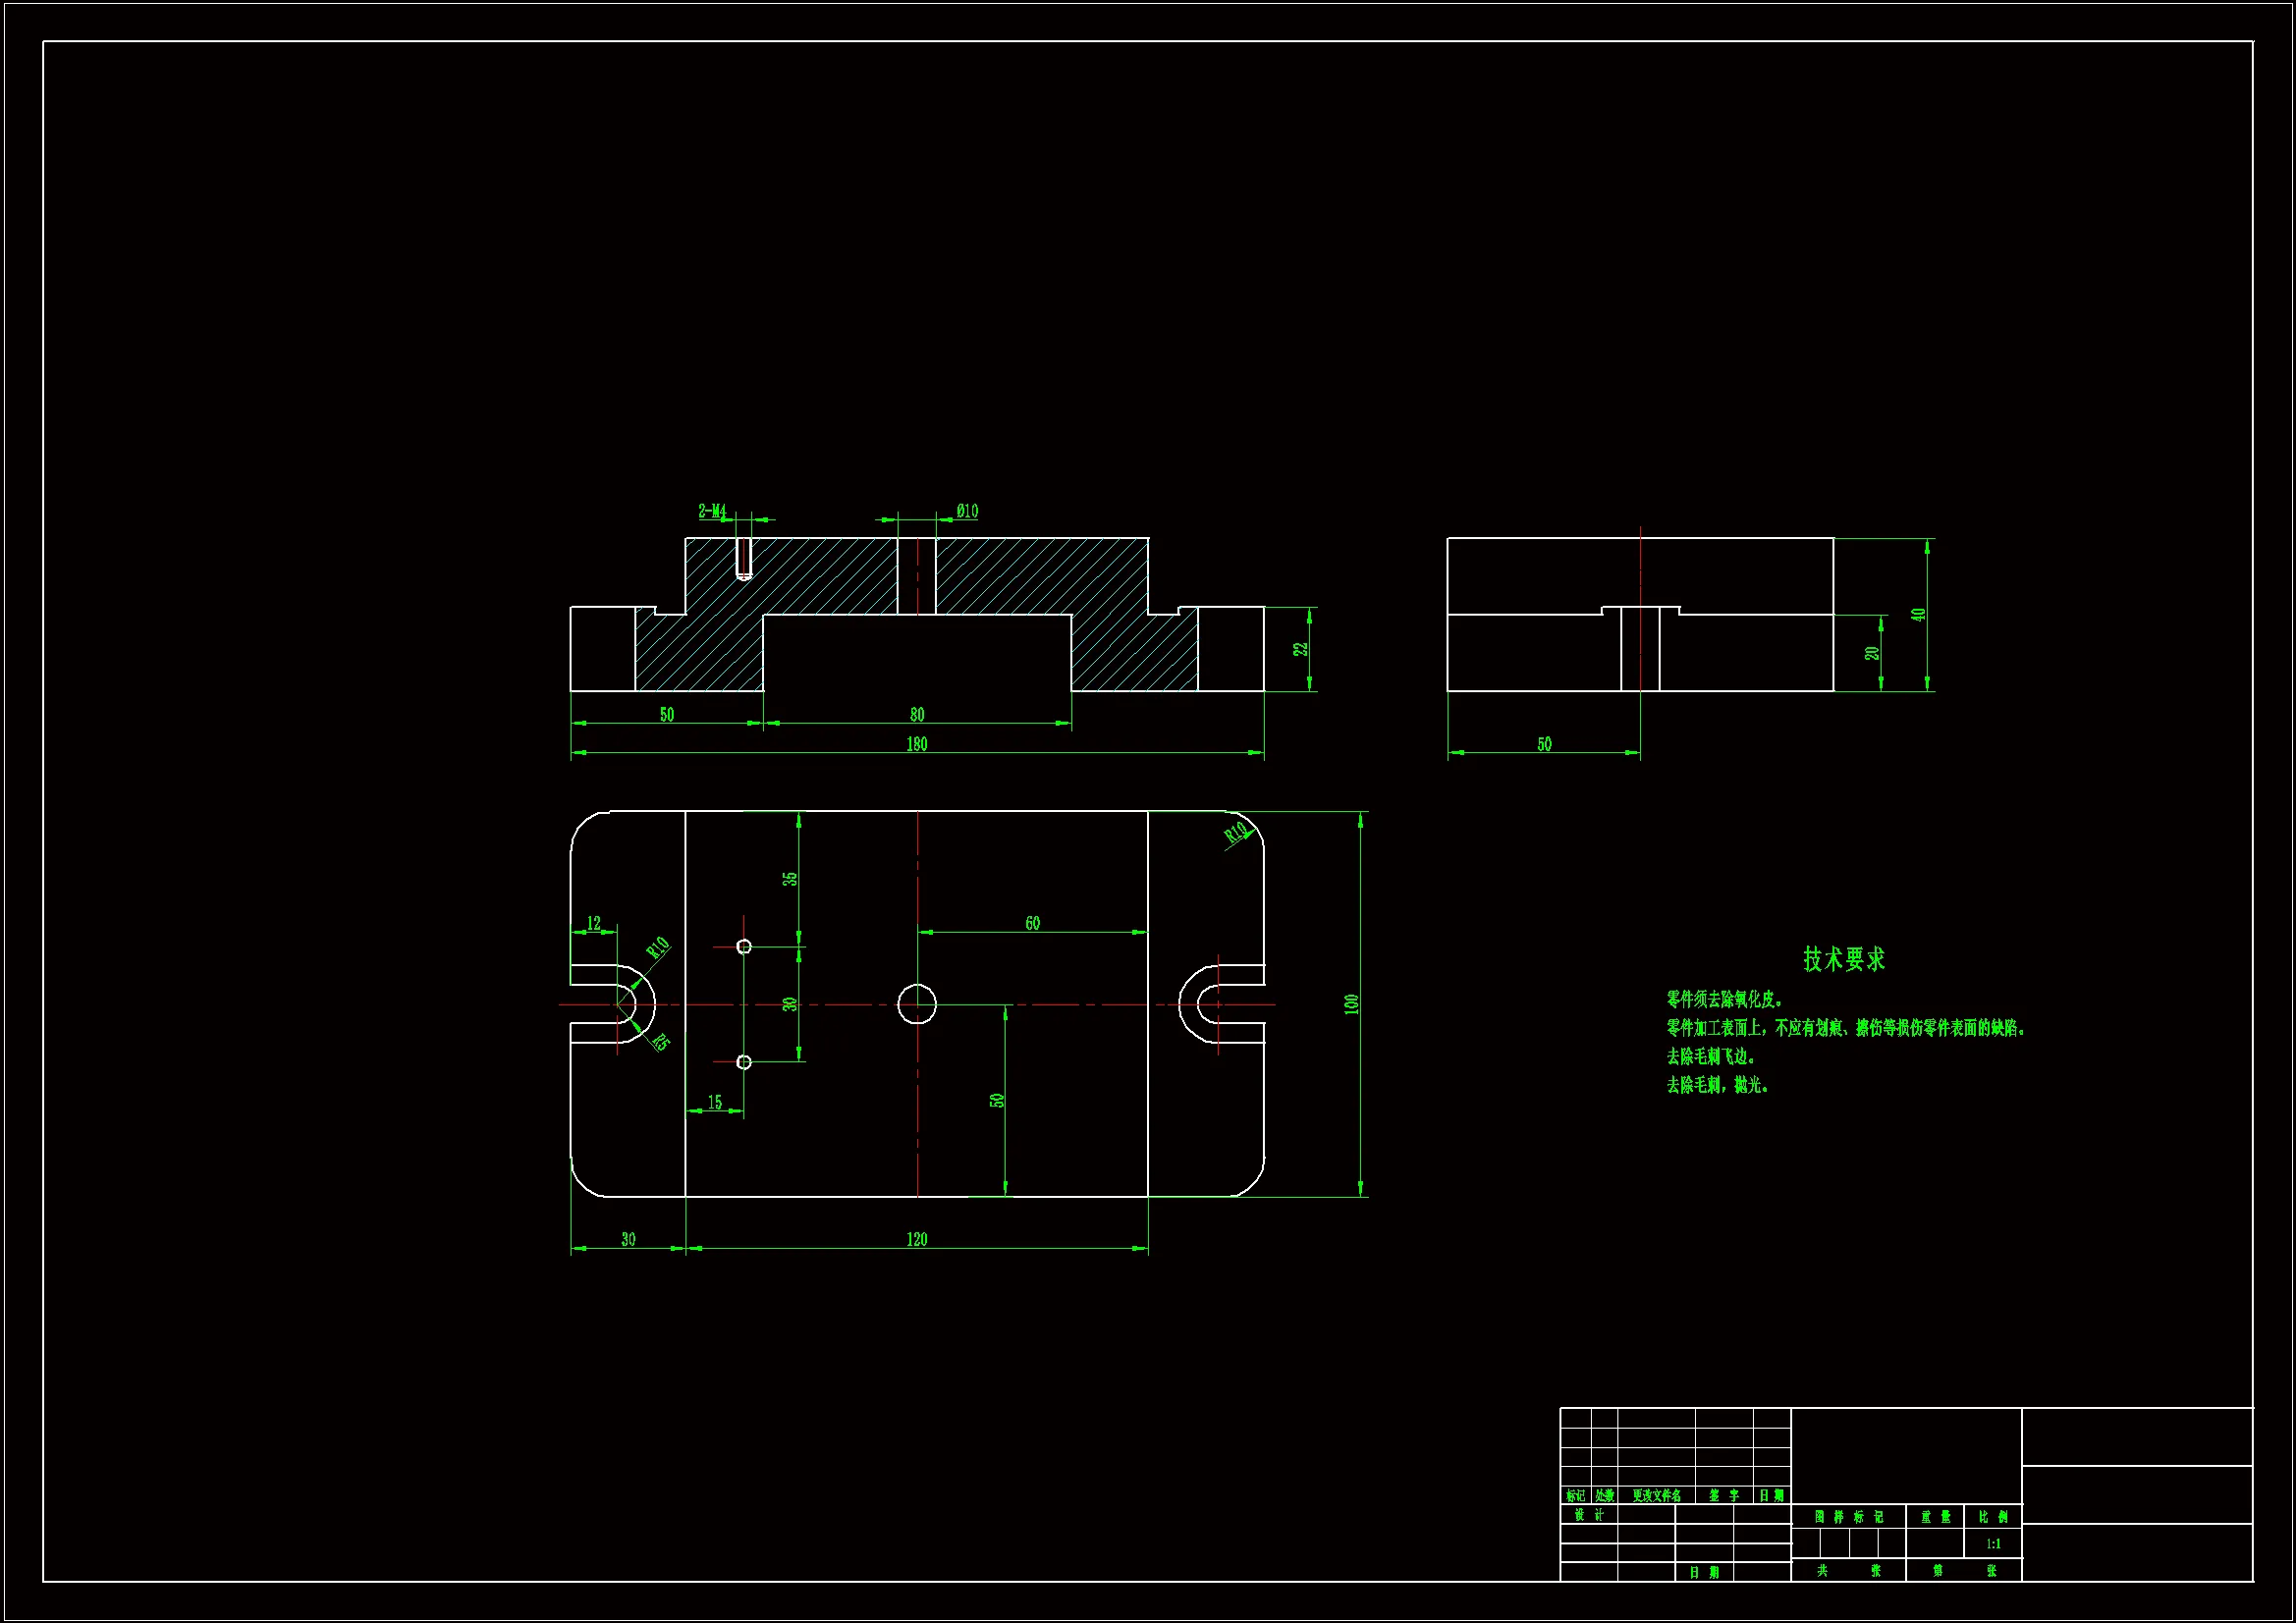Click the 100 width dimension in top view

pyautogui.click(x=1352, y=1004)
